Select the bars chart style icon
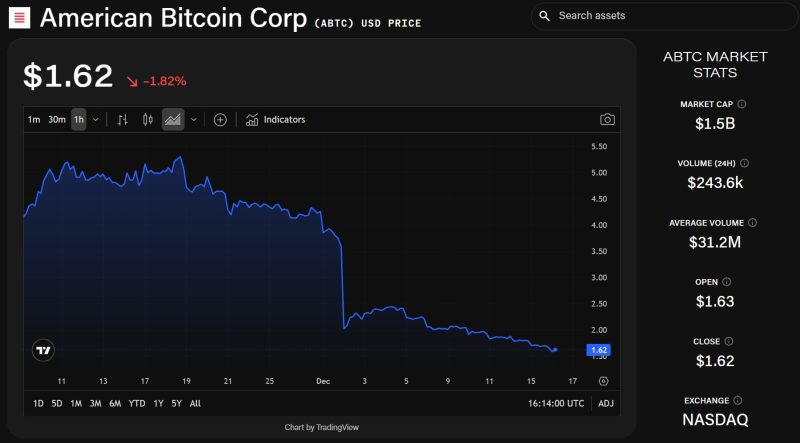The height and width of the screenshot is (443, 800). [x=123, y=120]
